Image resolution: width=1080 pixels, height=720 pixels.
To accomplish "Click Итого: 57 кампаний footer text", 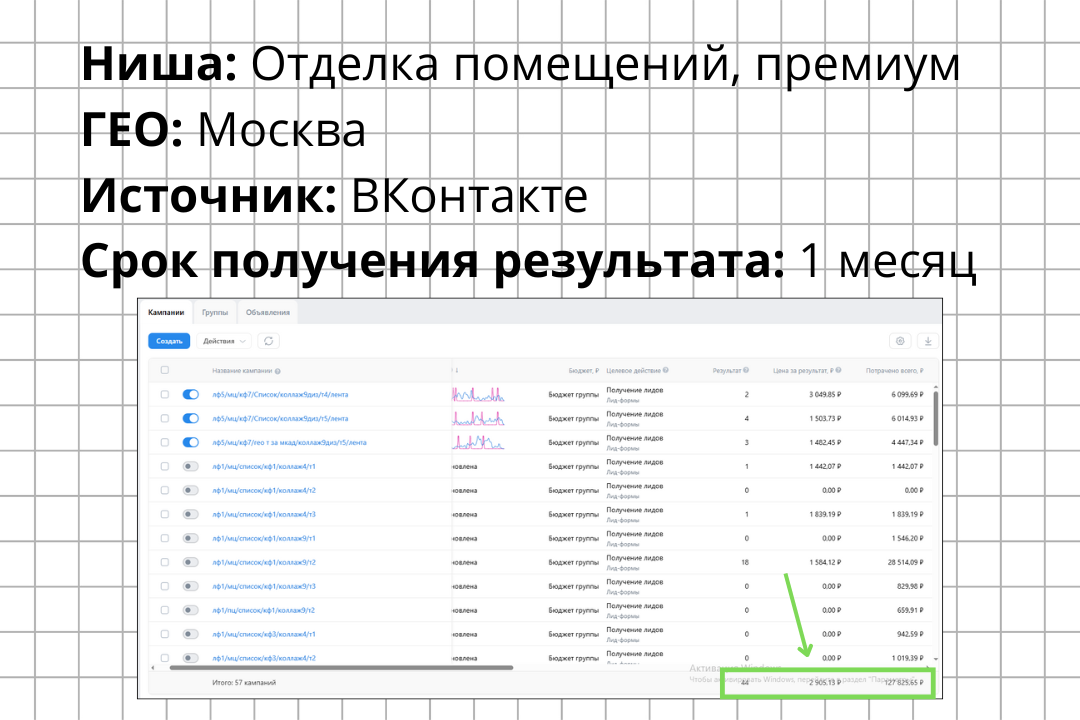I will [x=244, y=683].
